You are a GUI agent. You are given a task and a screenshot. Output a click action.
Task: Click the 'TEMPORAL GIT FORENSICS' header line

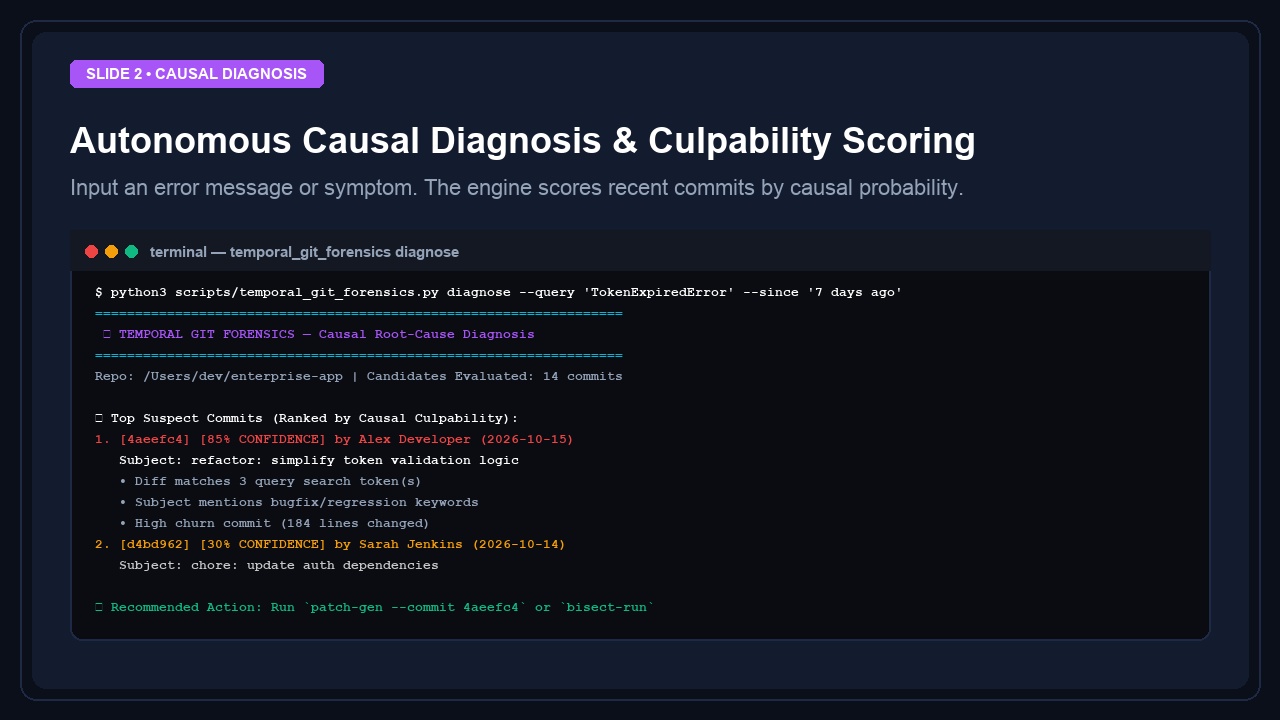click(x=319, y=334)
